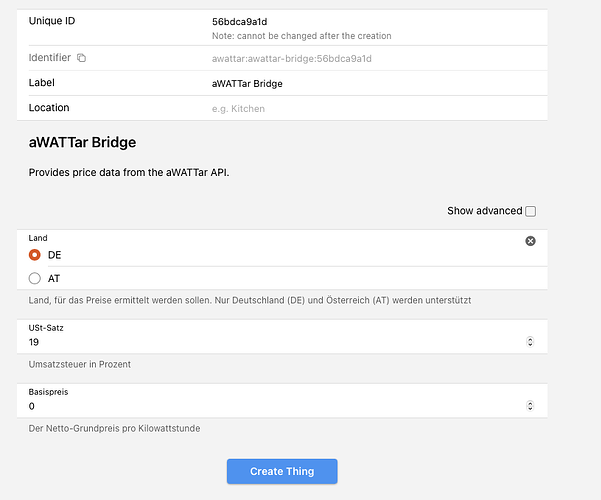Screen dimensions: 601x500
Task: Click the aWATTar Bridge section heading
Action: [x=82, y=142]
